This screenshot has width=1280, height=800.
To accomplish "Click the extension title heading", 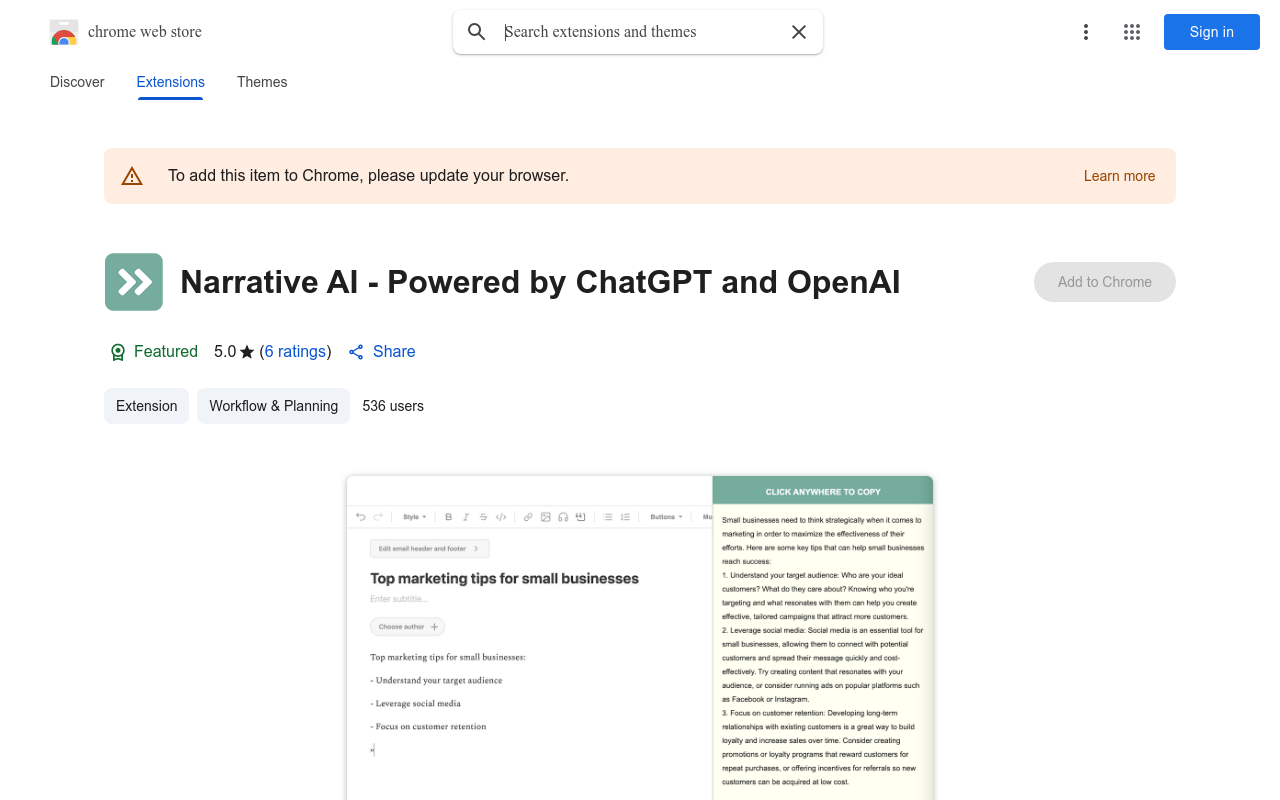I will (540, 282).
